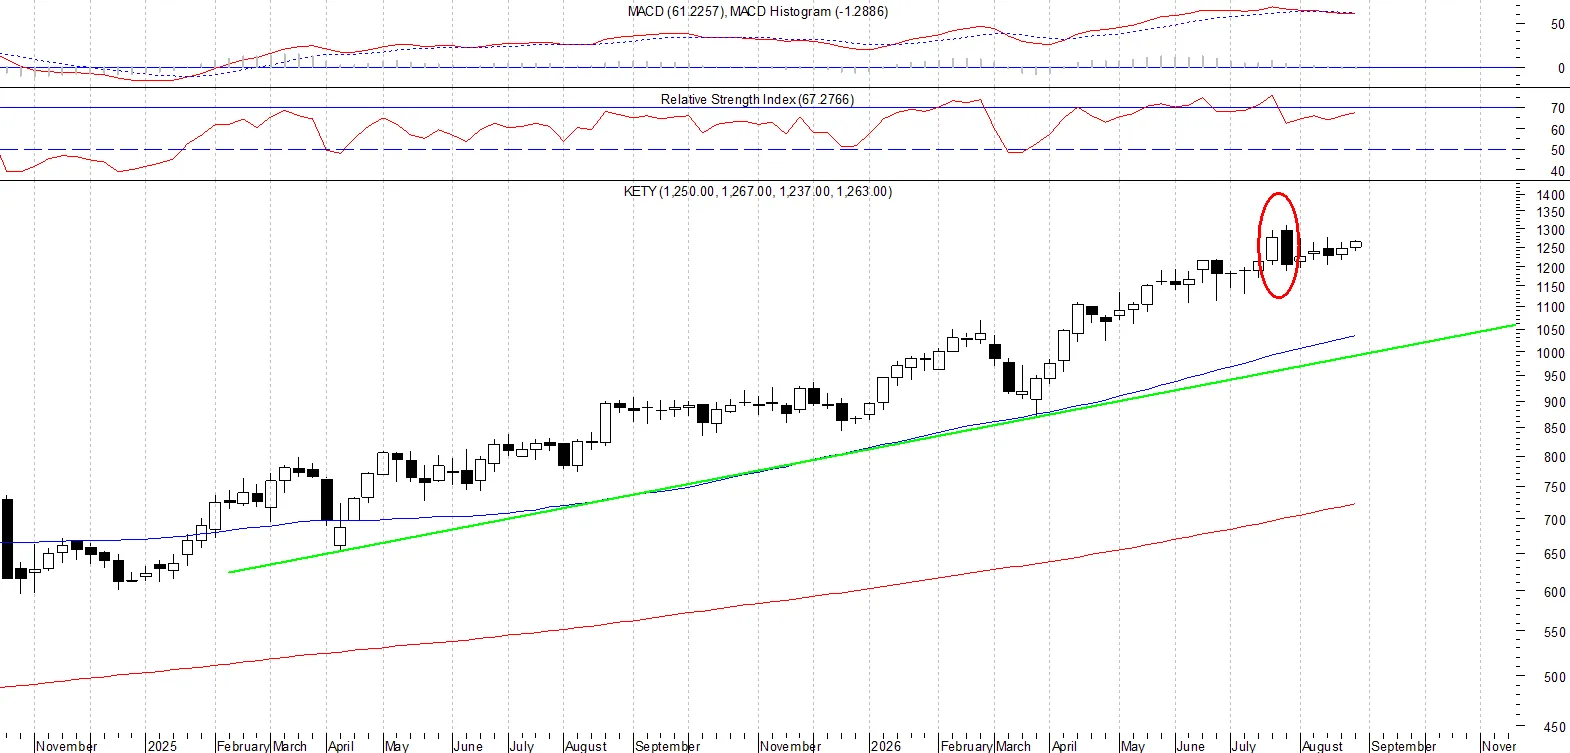Image resolution: width=1570 pixels, height=753 pixels.
Task: Click the 800 price-axis label
Action: coord(1554,458)
